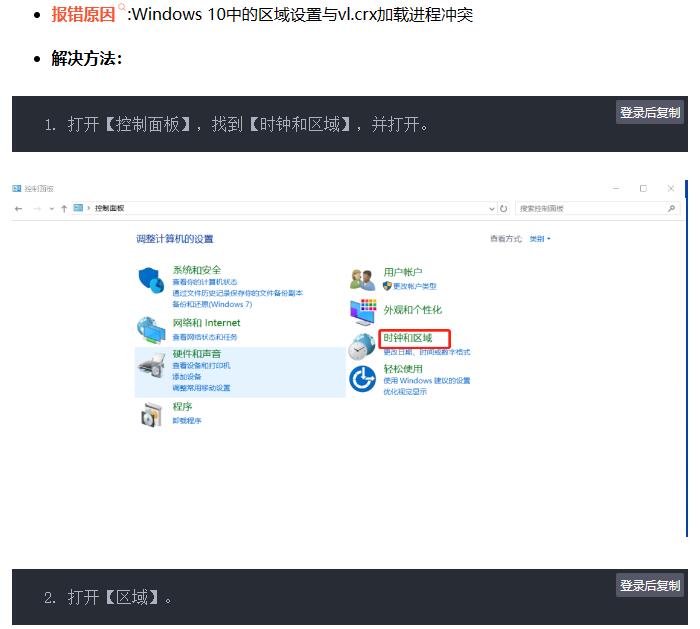Open the Ease of Access icon
This screenshot has height=629, width=700.
point(362,379)
